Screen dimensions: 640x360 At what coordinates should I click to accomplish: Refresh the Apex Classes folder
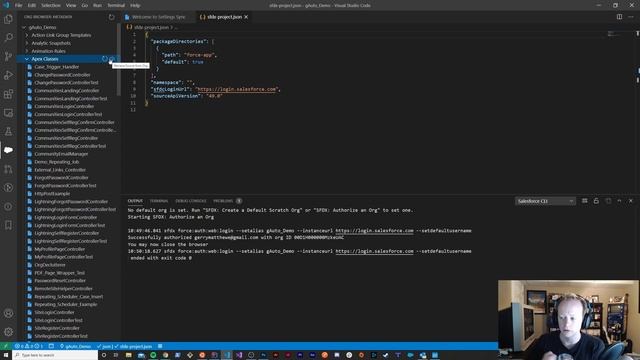pyautogui.click(x=105, y=59)
